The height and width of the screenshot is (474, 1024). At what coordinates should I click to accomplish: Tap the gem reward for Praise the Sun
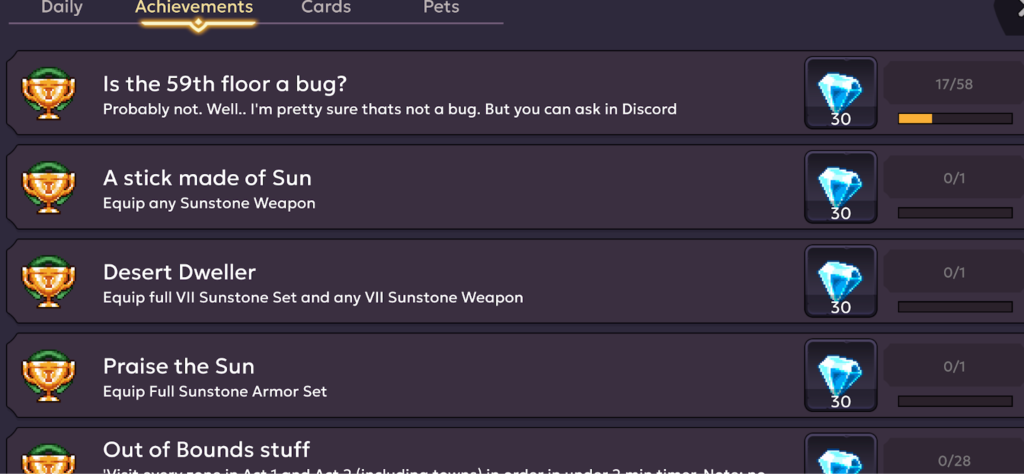[840, 376]
